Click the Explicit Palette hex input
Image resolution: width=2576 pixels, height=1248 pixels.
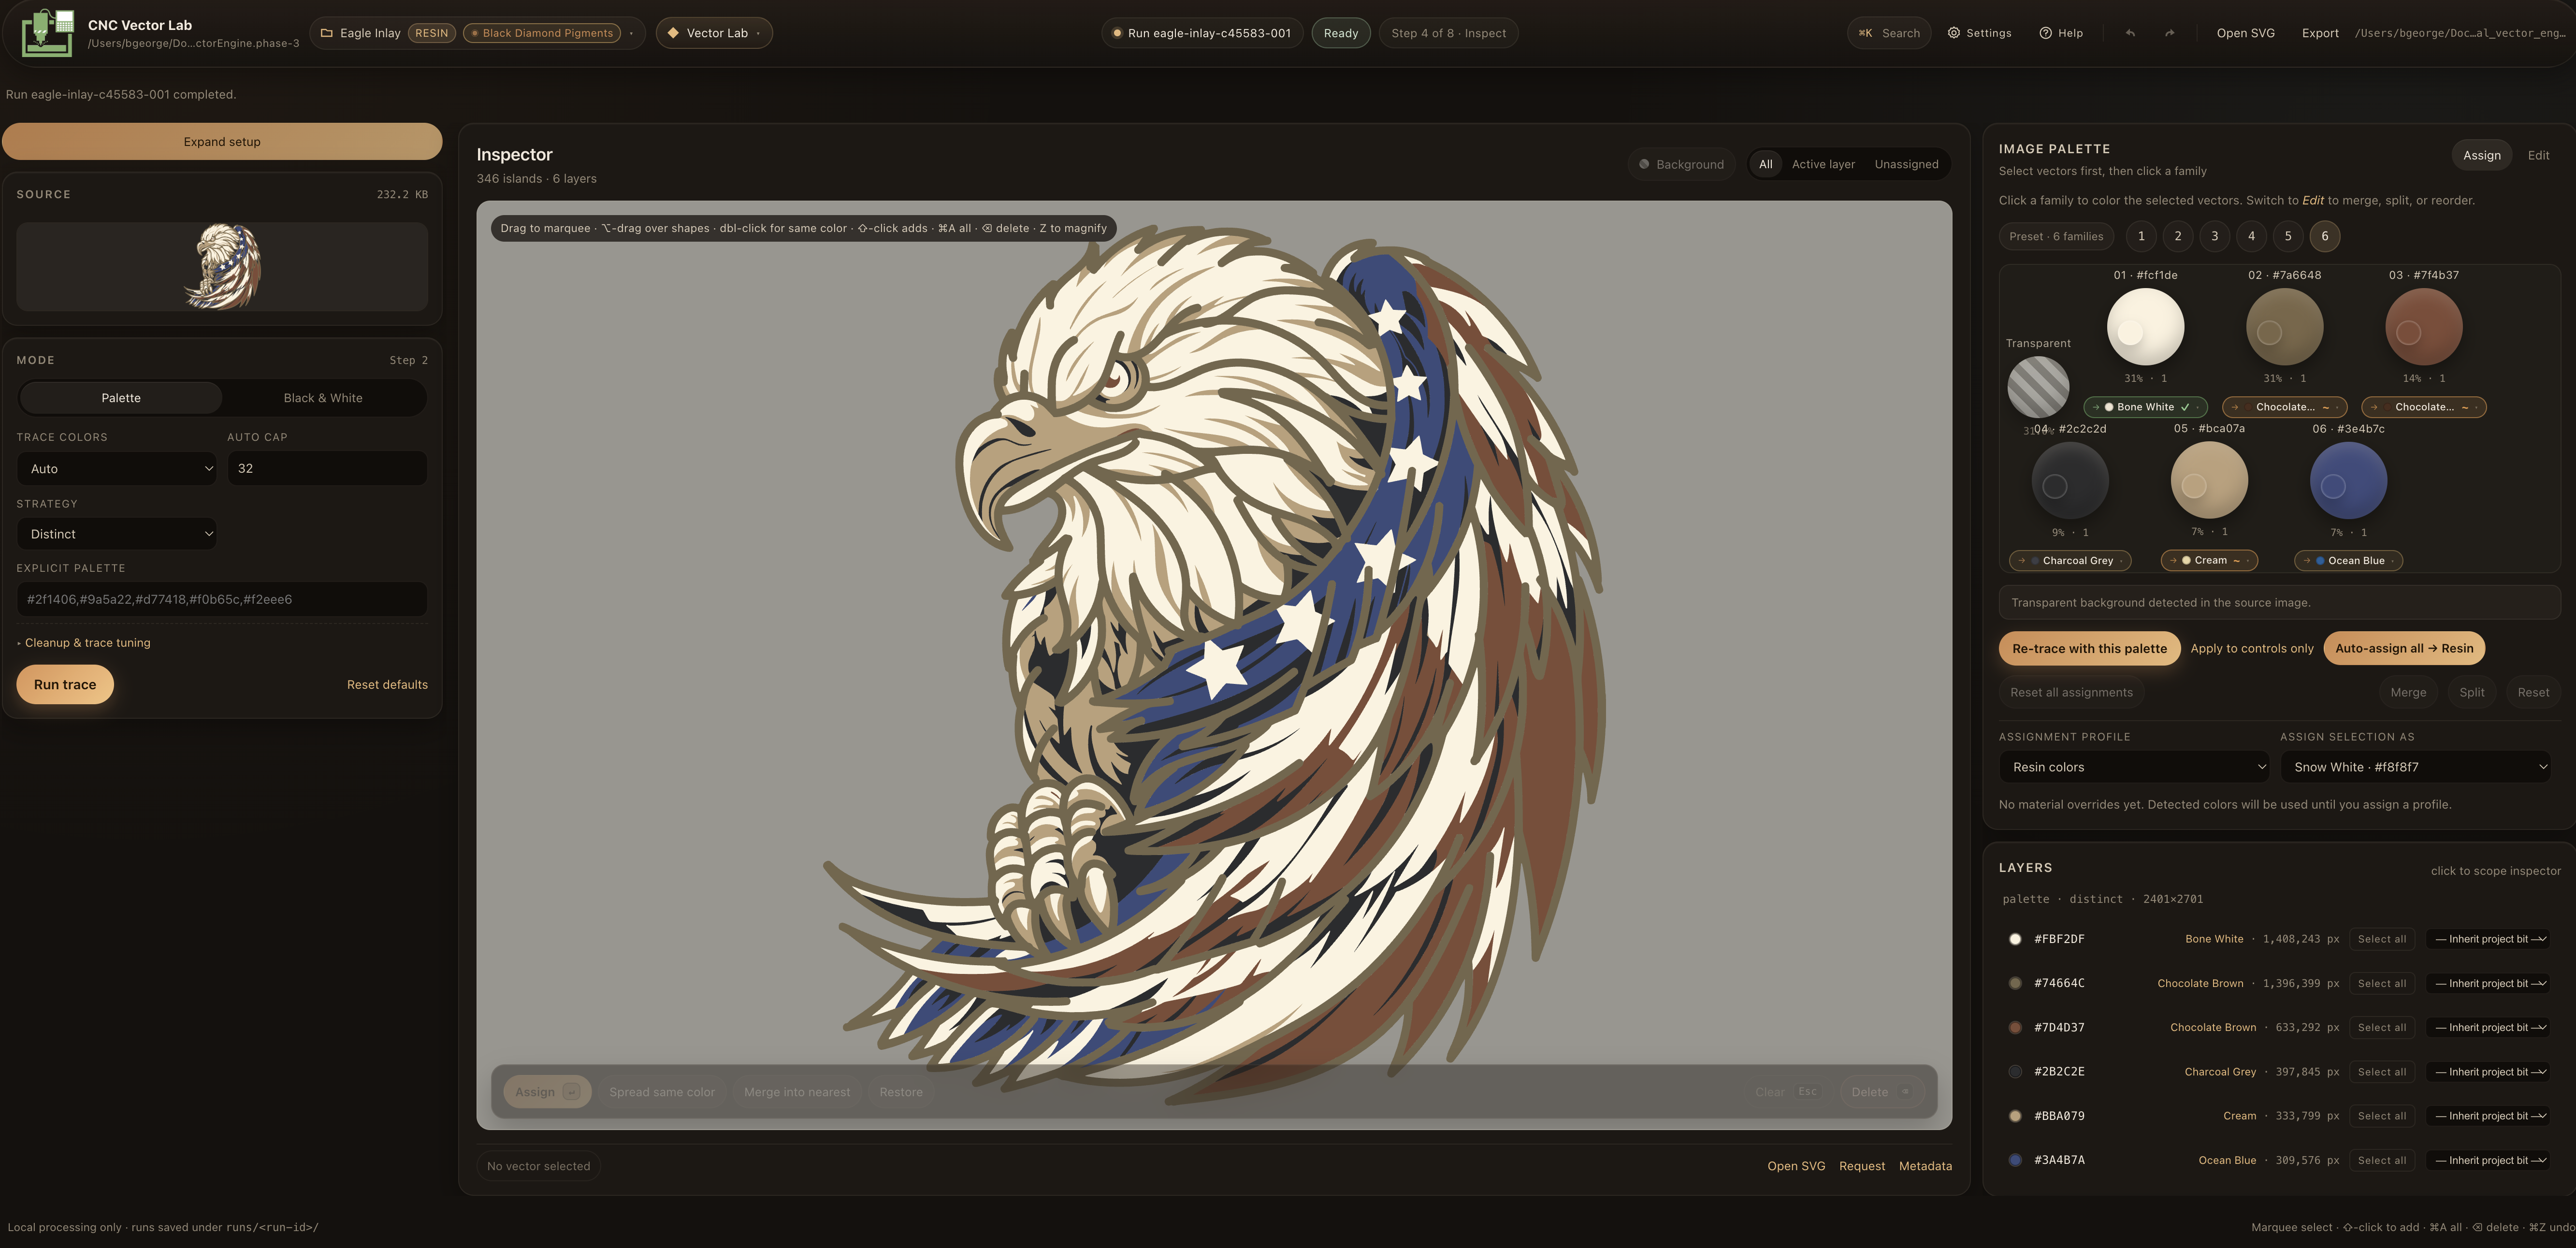click(222, 600)
